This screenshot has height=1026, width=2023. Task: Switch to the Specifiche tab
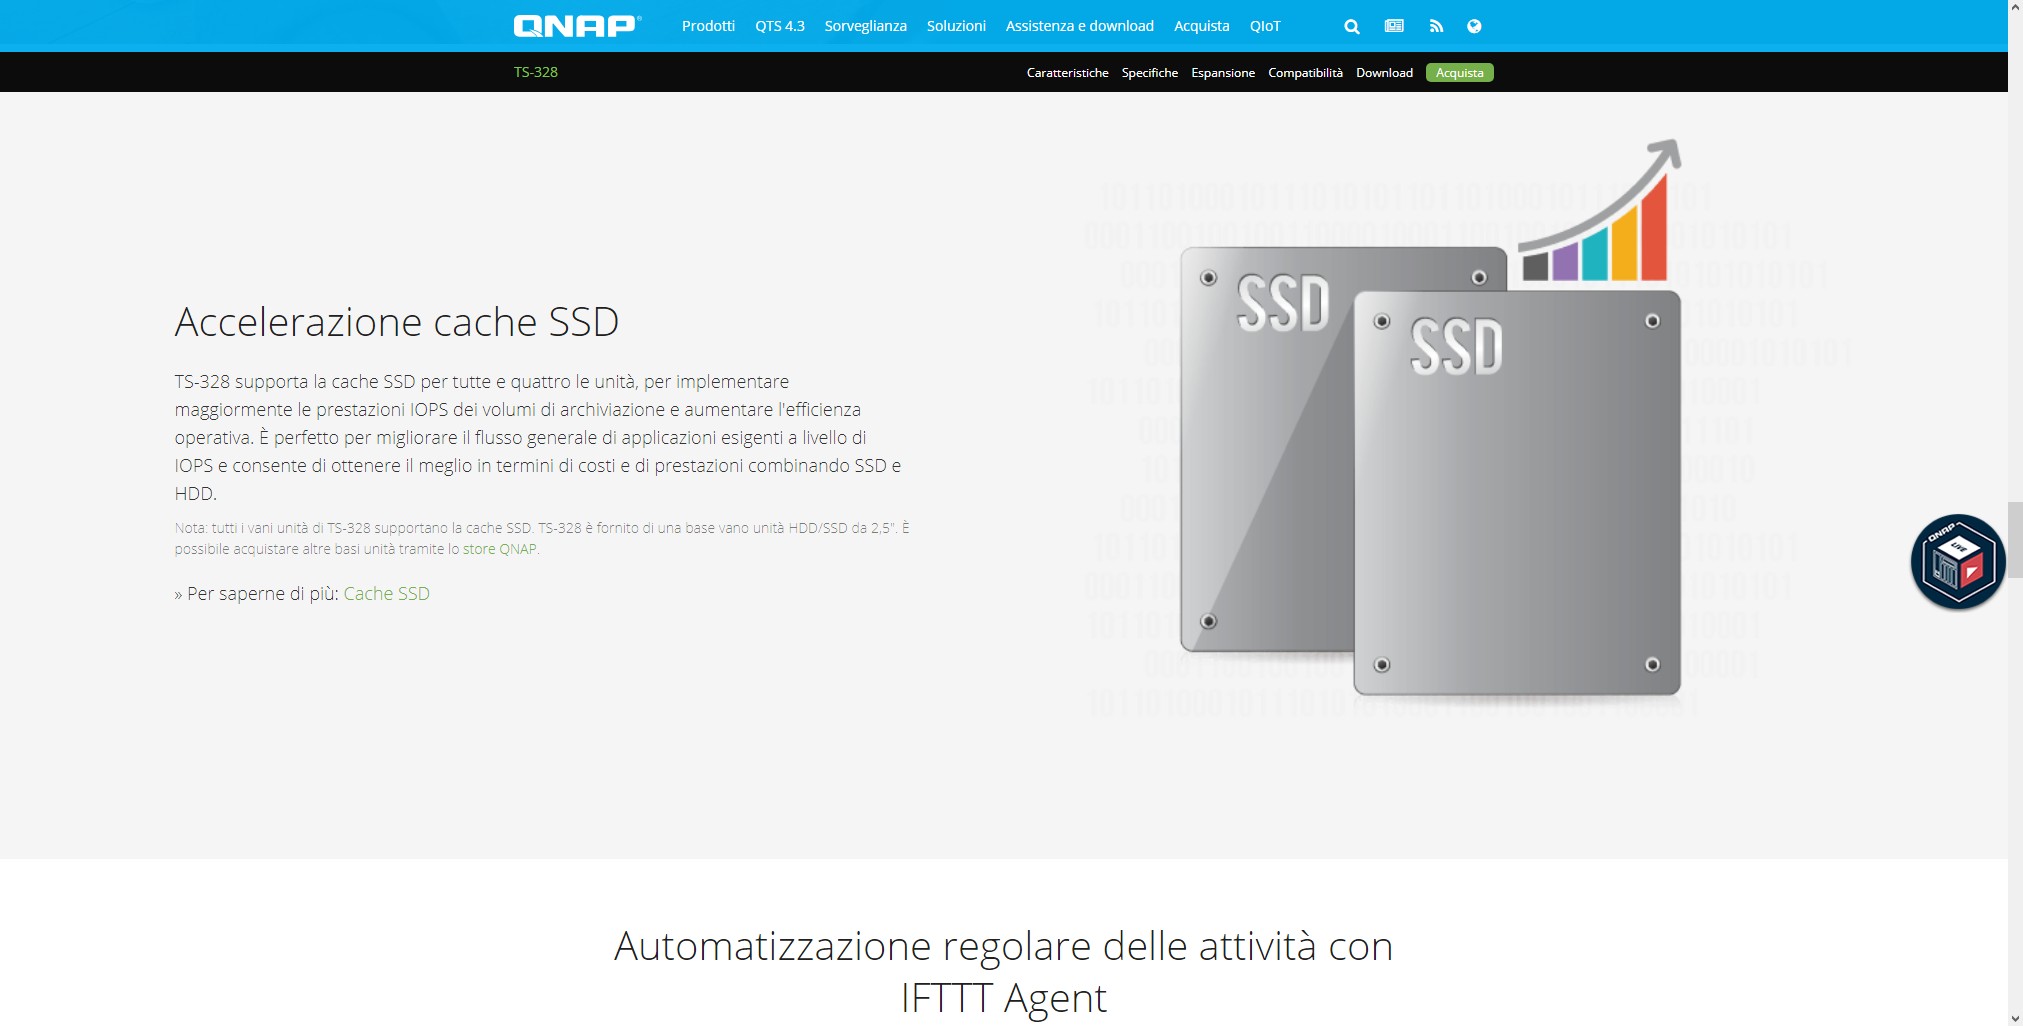click(1149, 73)
